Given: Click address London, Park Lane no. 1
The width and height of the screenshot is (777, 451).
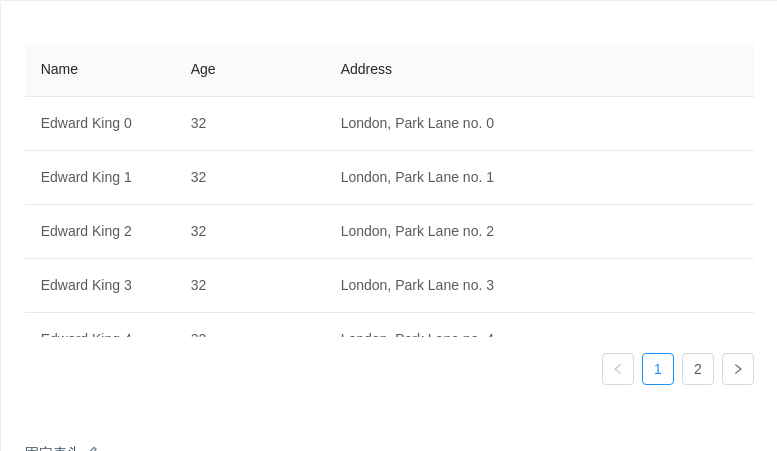Looking at the screenshot, I should (x=417, y=177).
